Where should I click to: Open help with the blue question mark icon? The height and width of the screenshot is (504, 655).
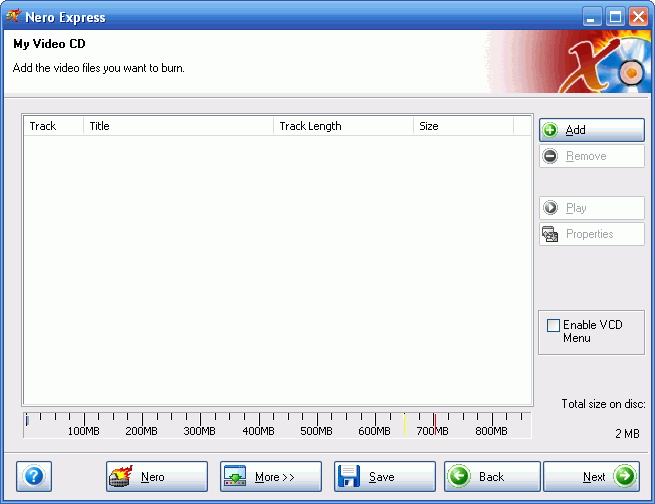click(34, 476)
